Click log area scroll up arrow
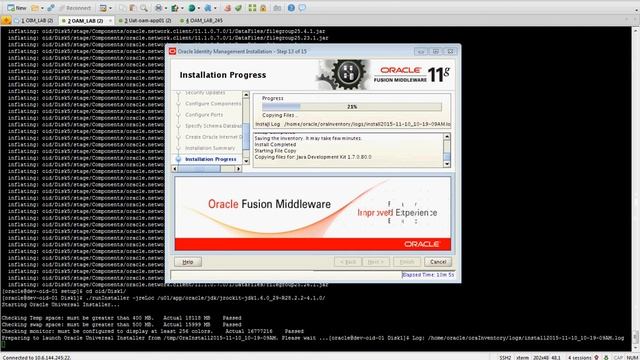The image size is (640, 360). (447, 137)
